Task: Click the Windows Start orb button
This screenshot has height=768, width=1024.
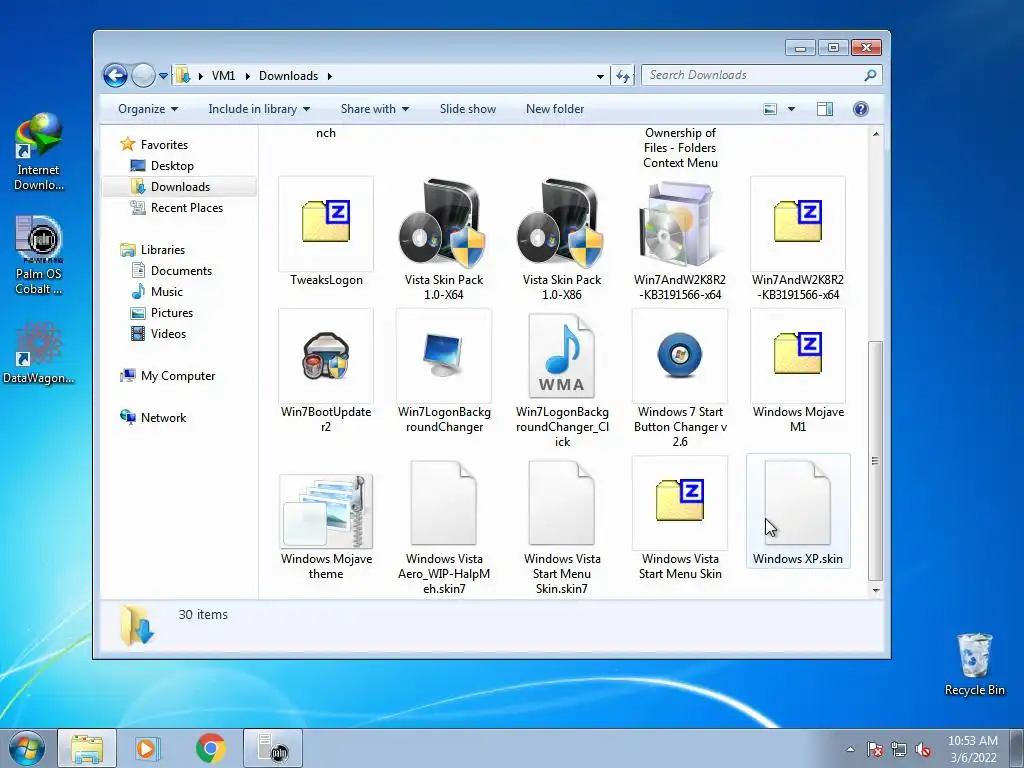Action: 26,748
